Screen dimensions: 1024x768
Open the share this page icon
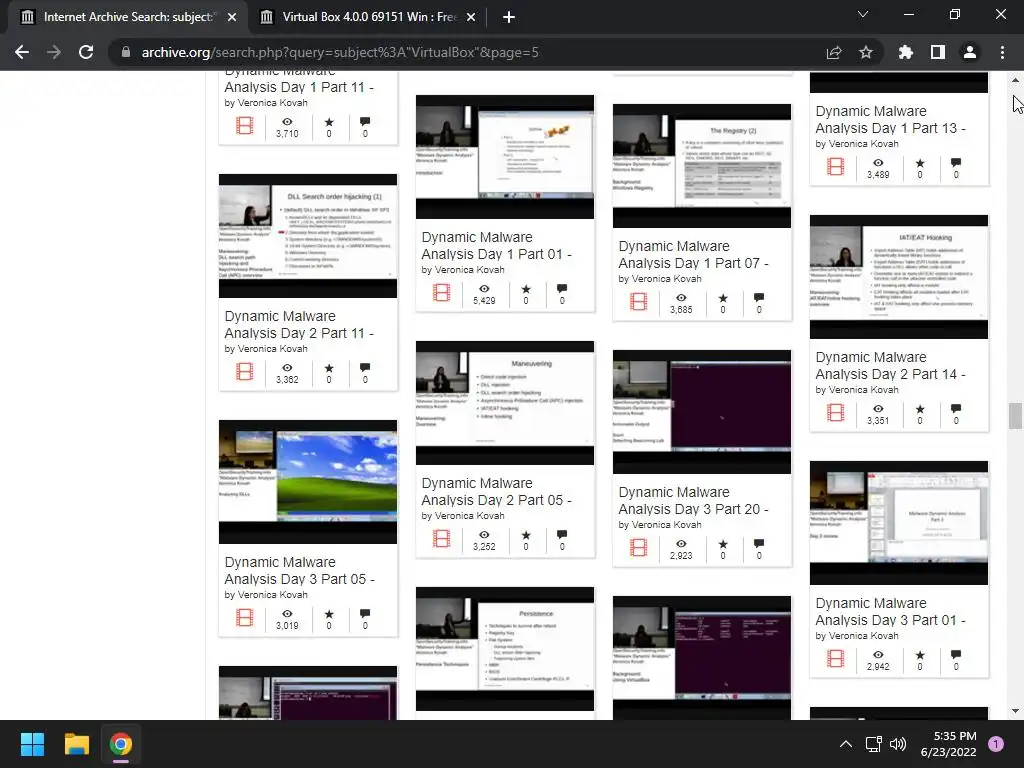point(834,52)
